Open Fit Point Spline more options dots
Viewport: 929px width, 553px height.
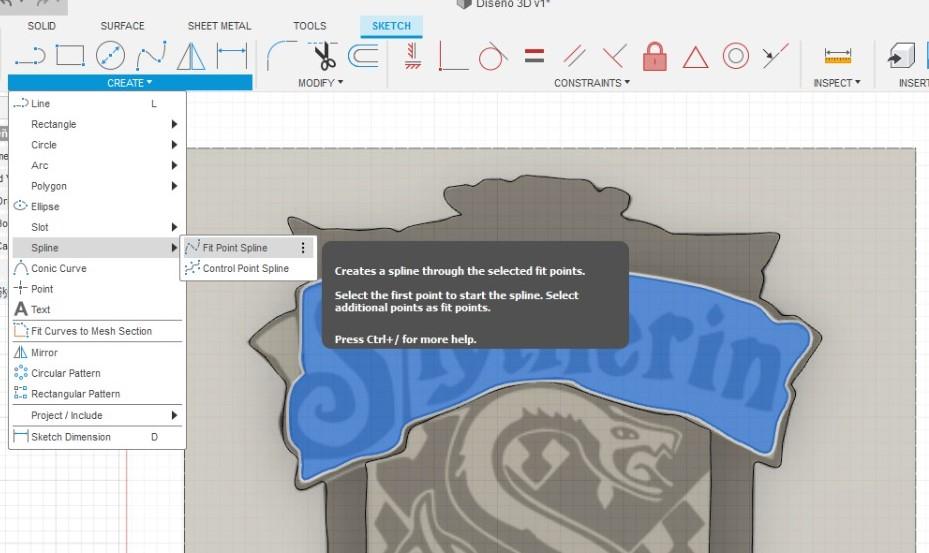point(303,248)
